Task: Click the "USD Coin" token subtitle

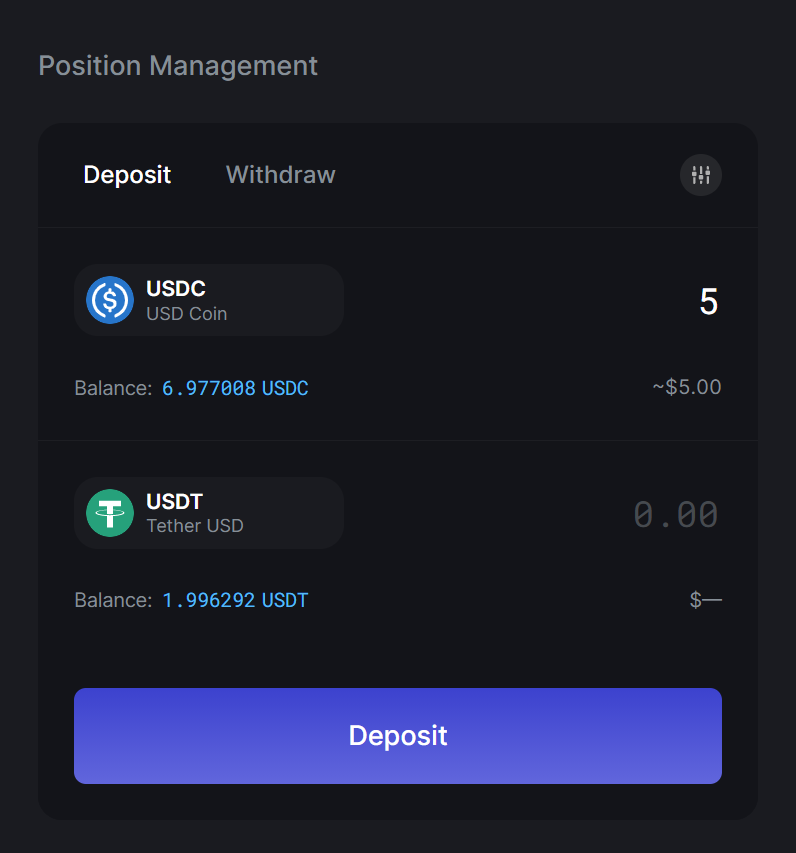Action: (187, 314)
